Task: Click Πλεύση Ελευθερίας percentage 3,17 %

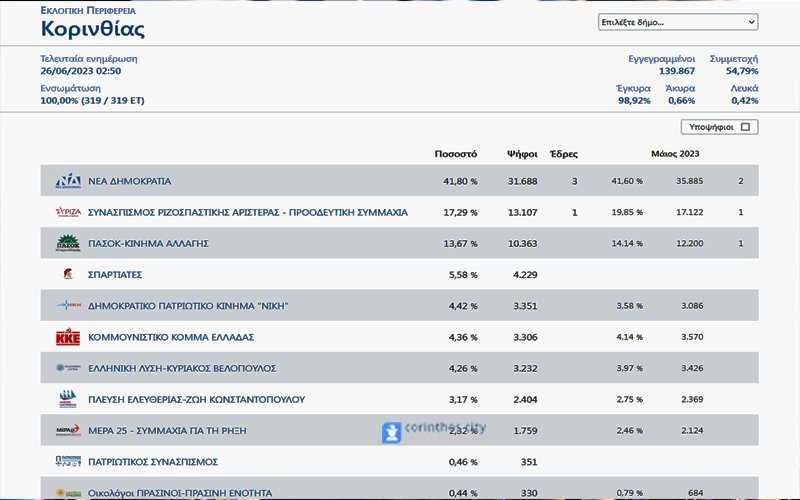Action: [463, 399]
